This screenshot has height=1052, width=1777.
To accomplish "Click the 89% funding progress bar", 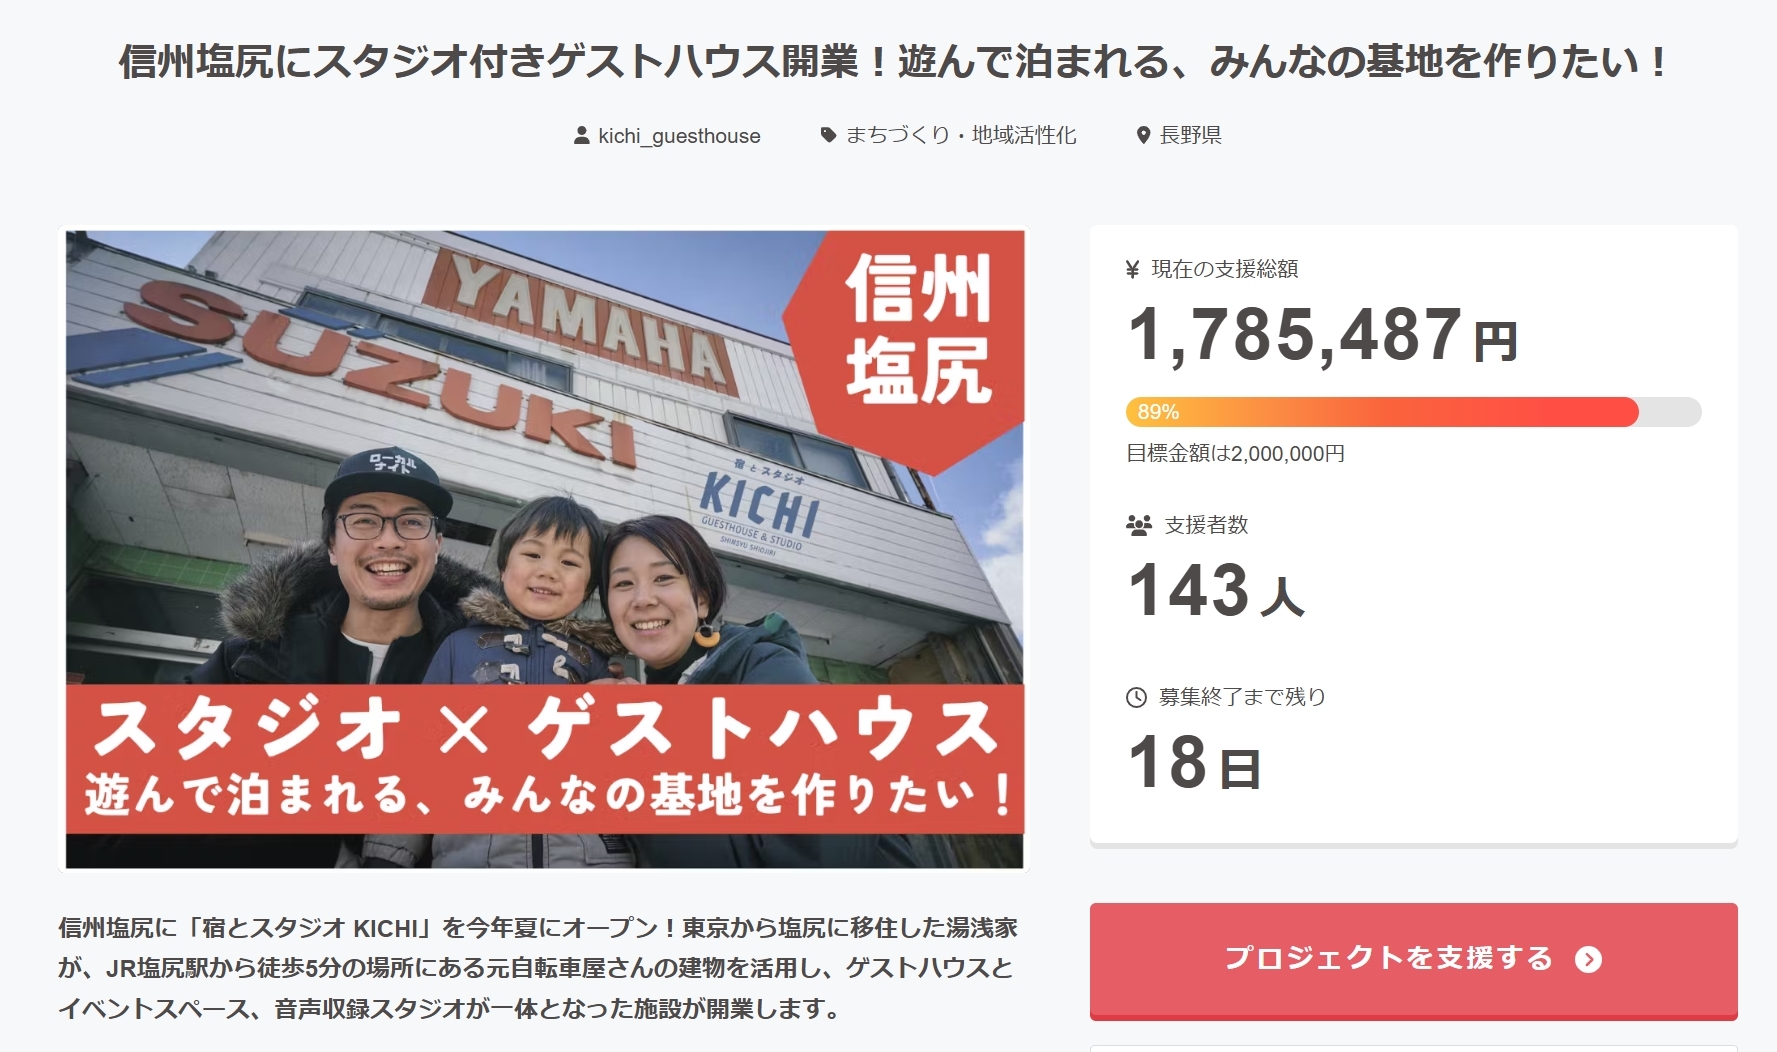I will [1413, 412].
